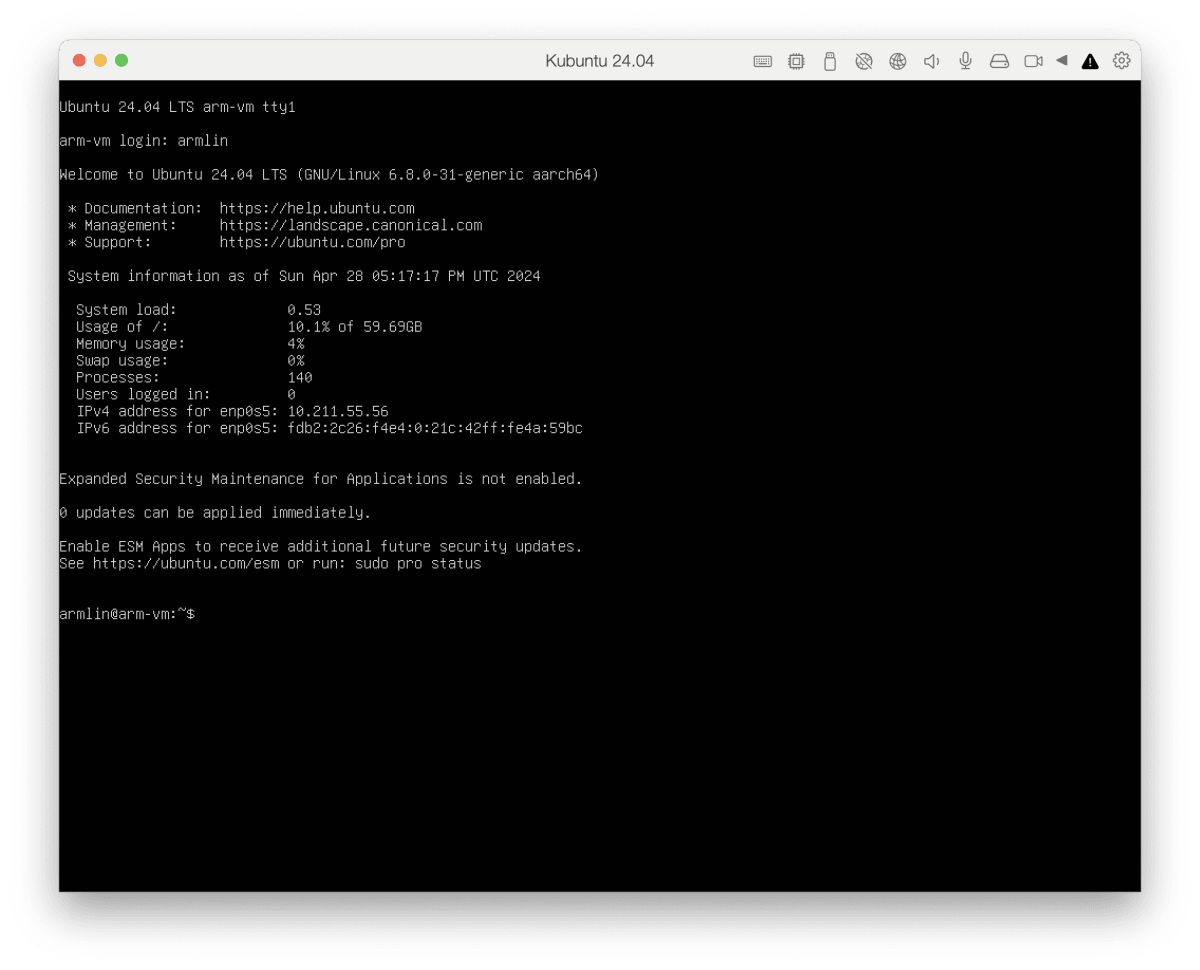Collapse toolbar icons with the left arrow
Viewport: 1200px width, 970px height.
coord(1062,60)
